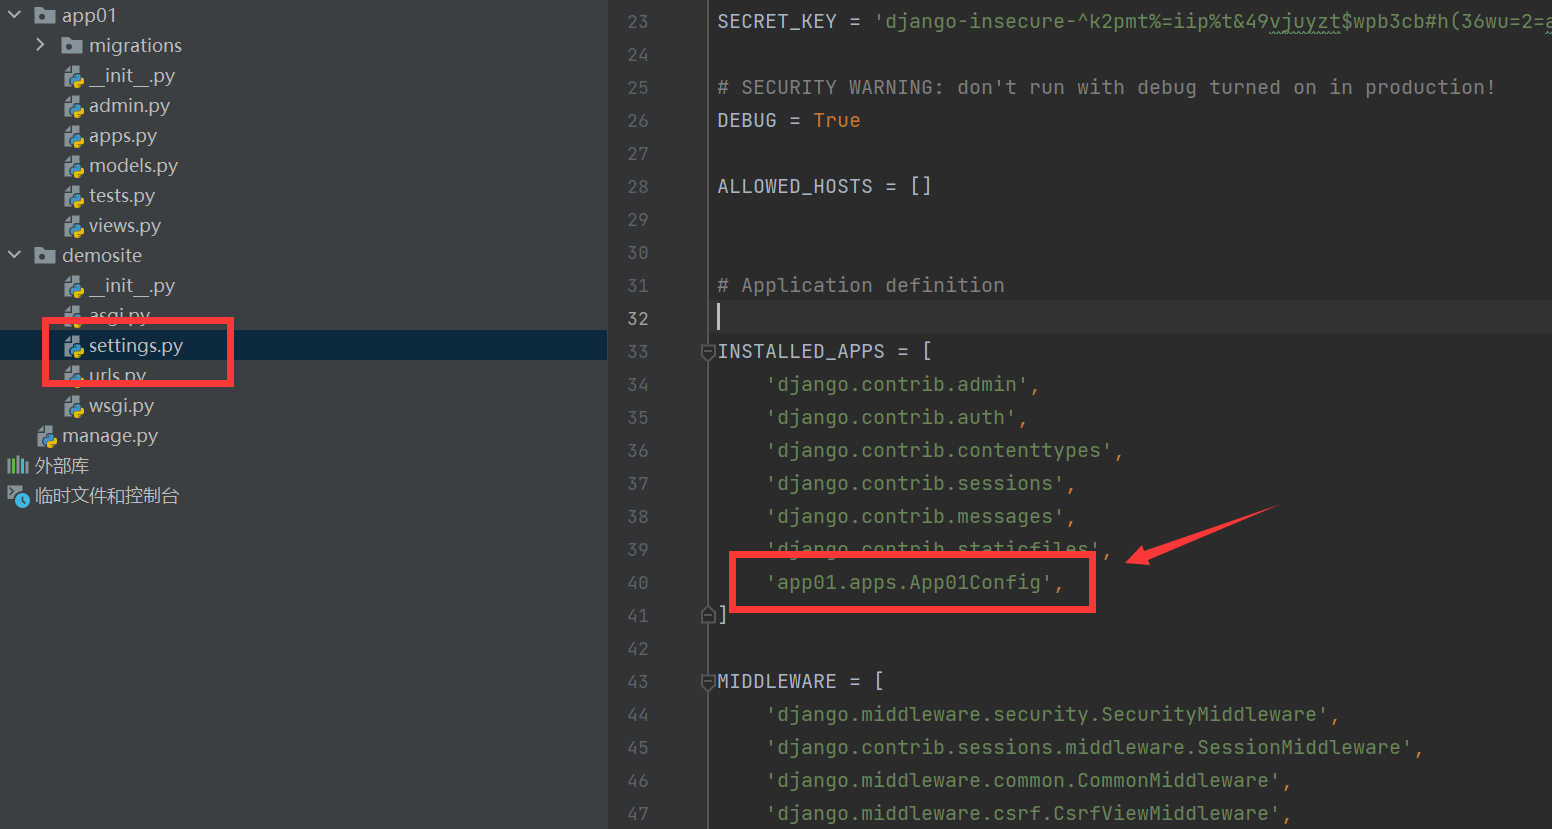This screenshot has width=1552, height=829.
Task: Open demosite __init__.py file
Action: (132, 285)
